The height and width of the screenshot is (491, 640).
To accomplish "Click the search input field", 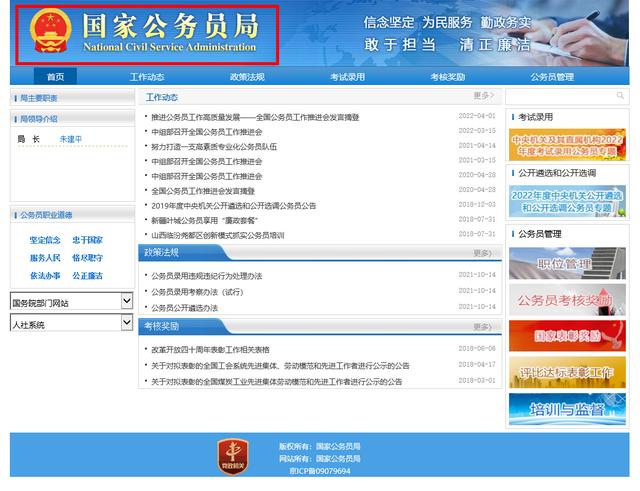I will [x=567, y=96].
